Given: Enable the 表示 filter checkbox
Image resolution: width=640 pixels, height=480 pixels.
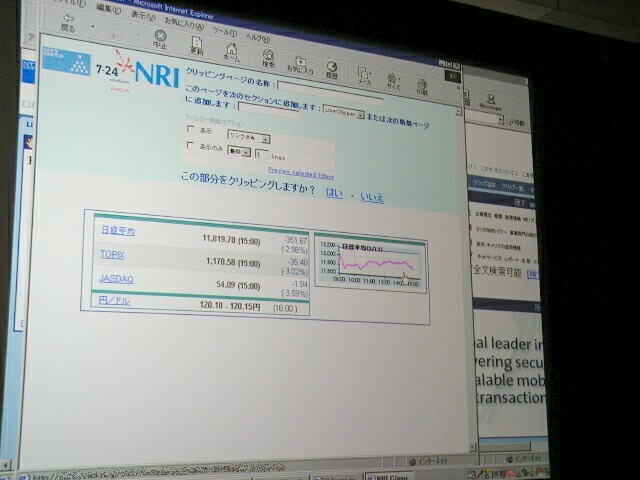Looking at the screenshot, I should (191, 130).
